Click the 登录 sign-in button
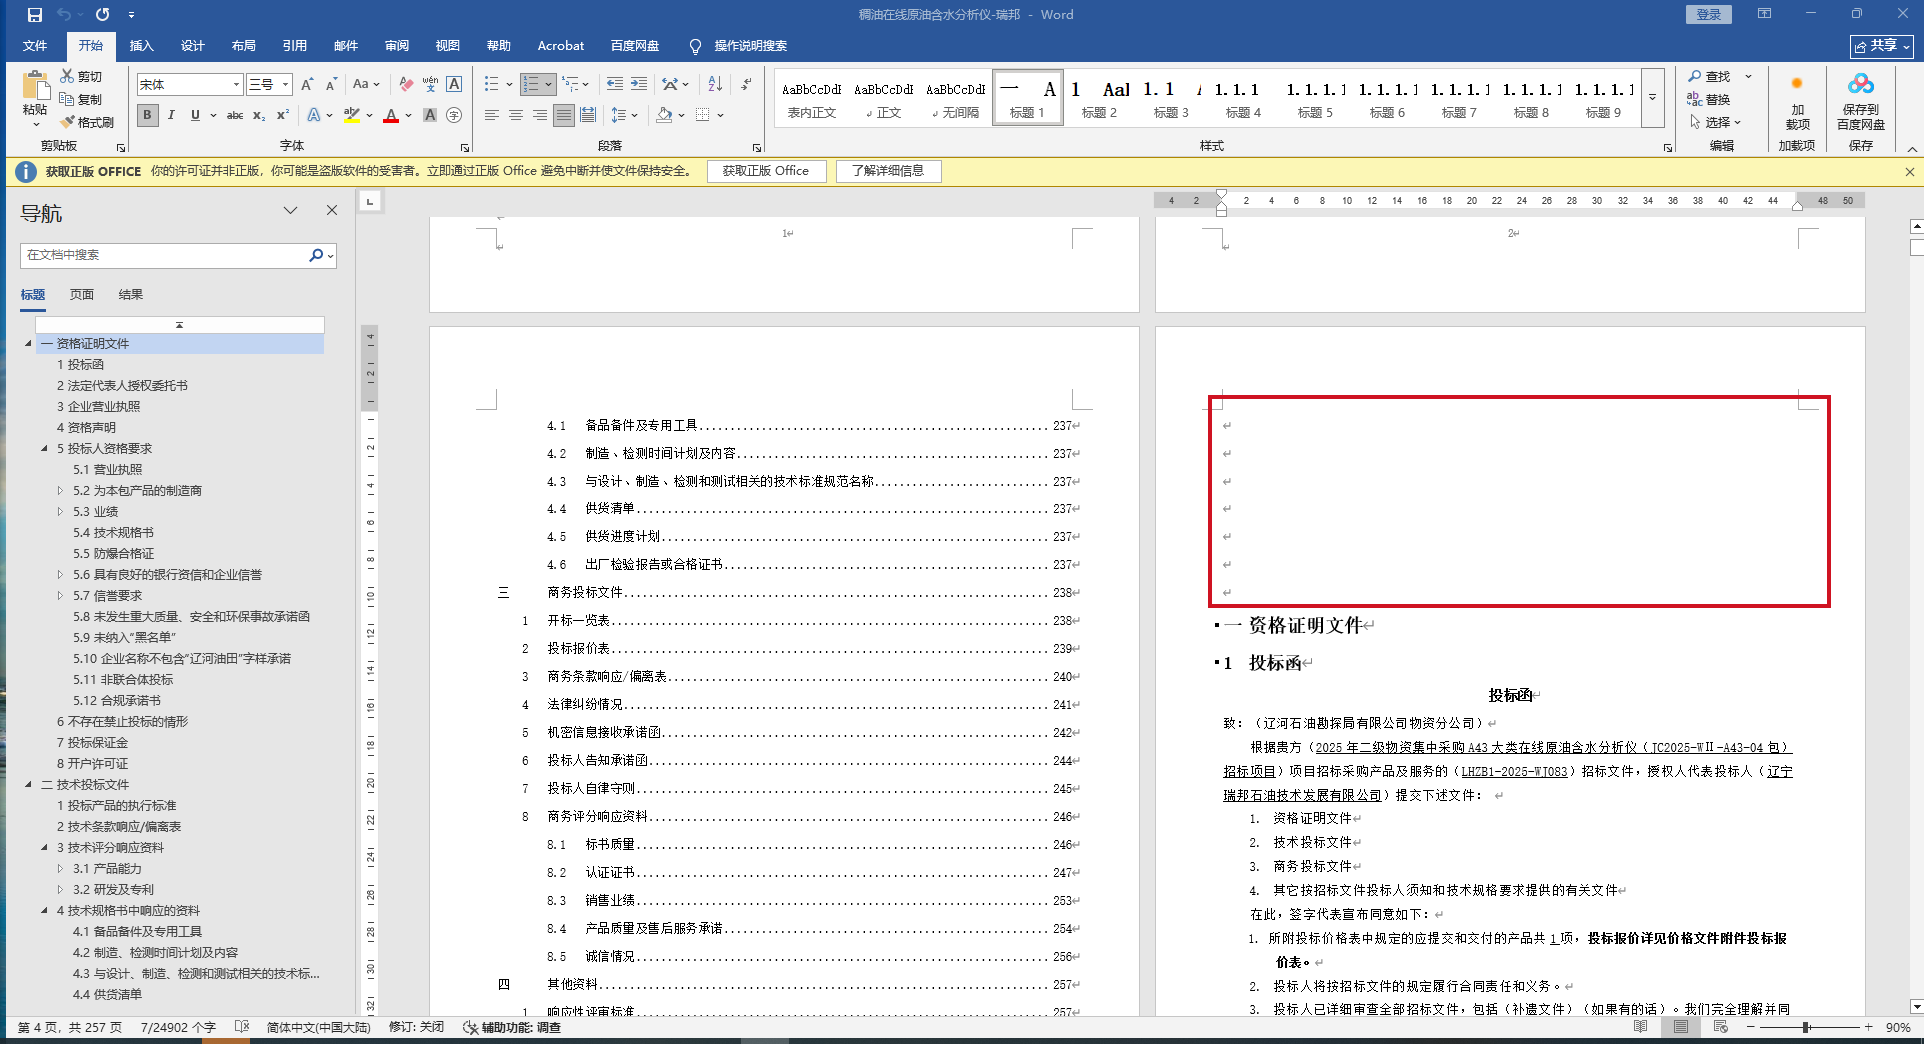Viewport: 1924px width, 1044px height. pos(1709,14)
